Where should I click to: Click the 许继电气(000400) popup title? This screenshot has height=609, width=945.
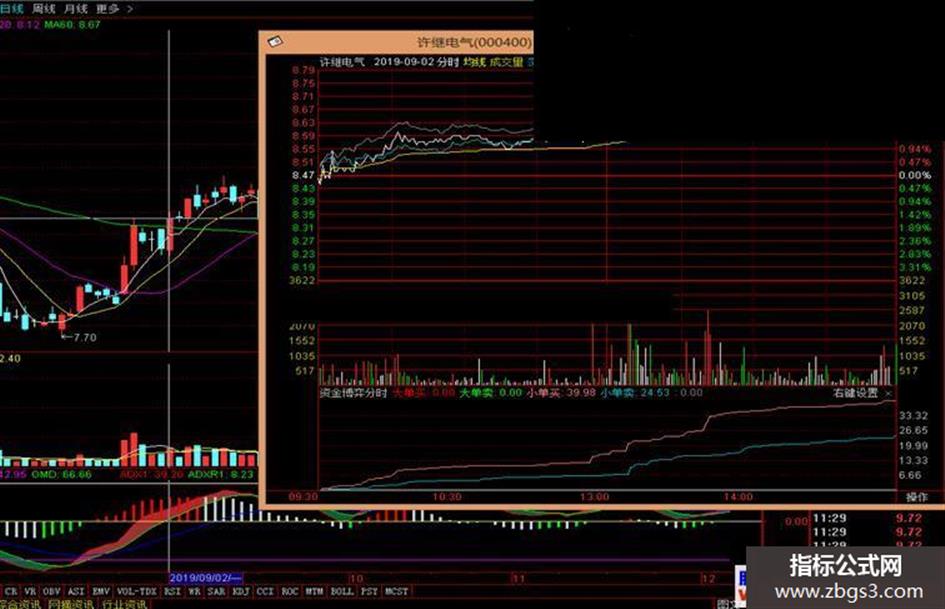click(475, 42)
